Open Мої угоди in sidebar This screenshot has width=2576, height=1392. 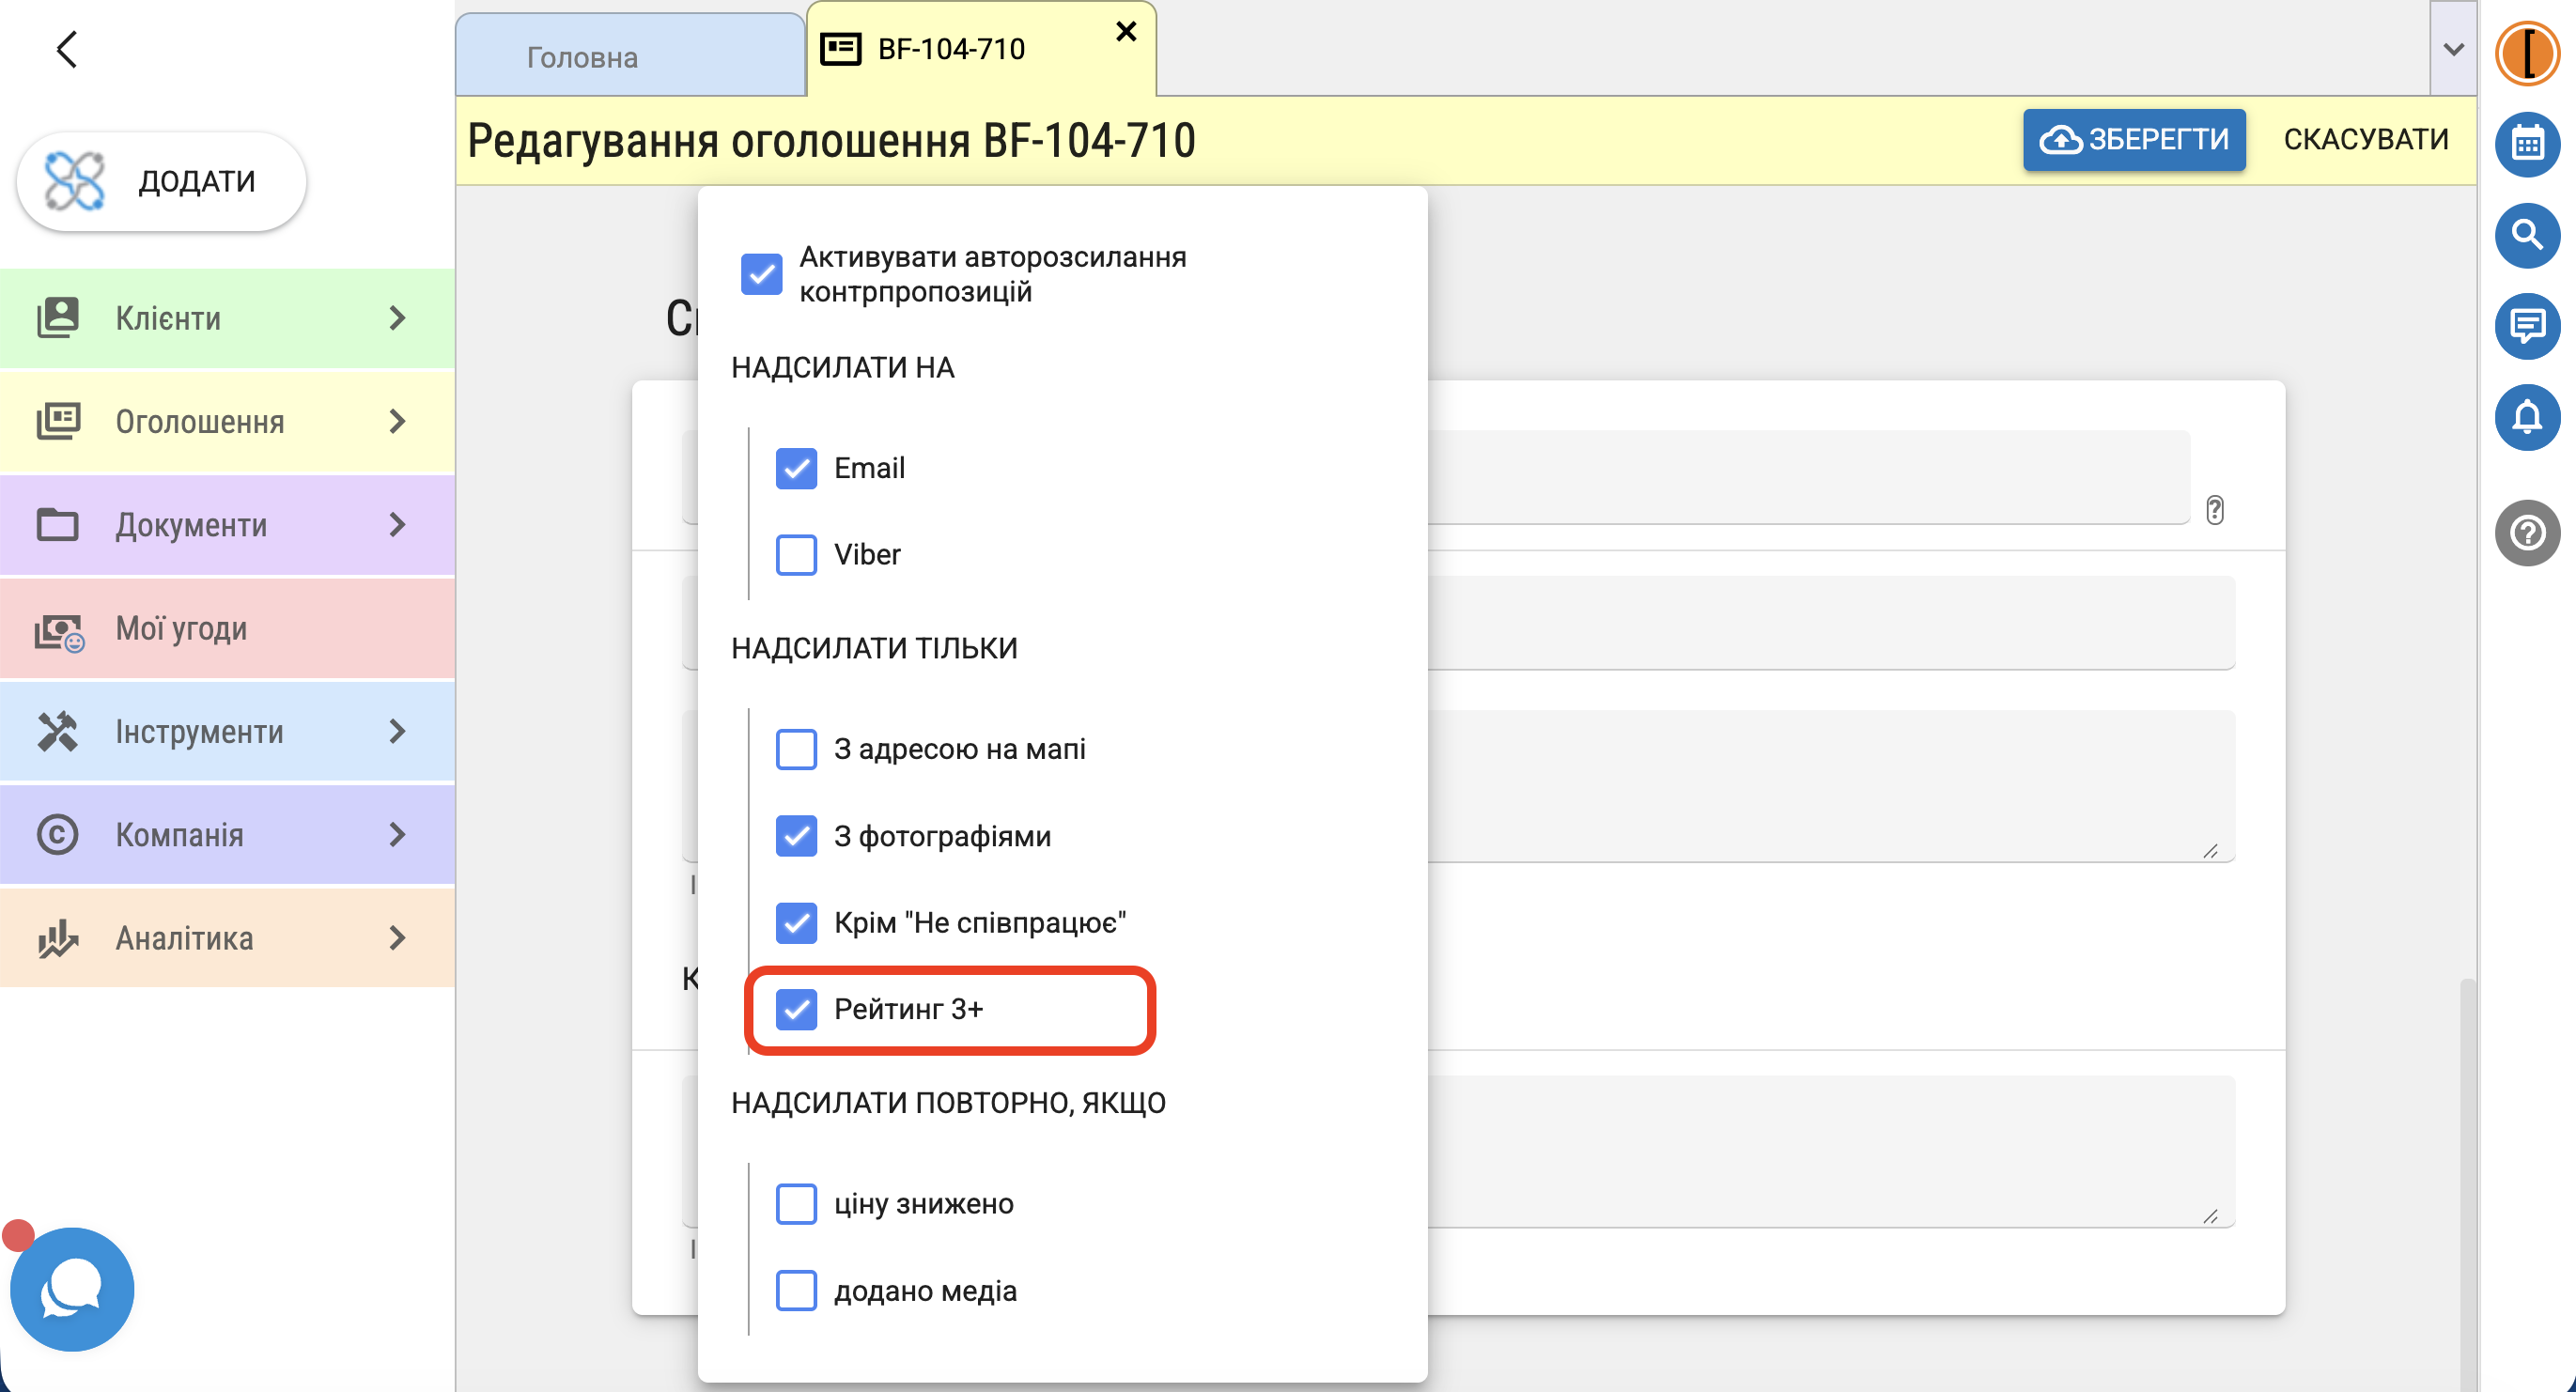click(x=227, y=628)
